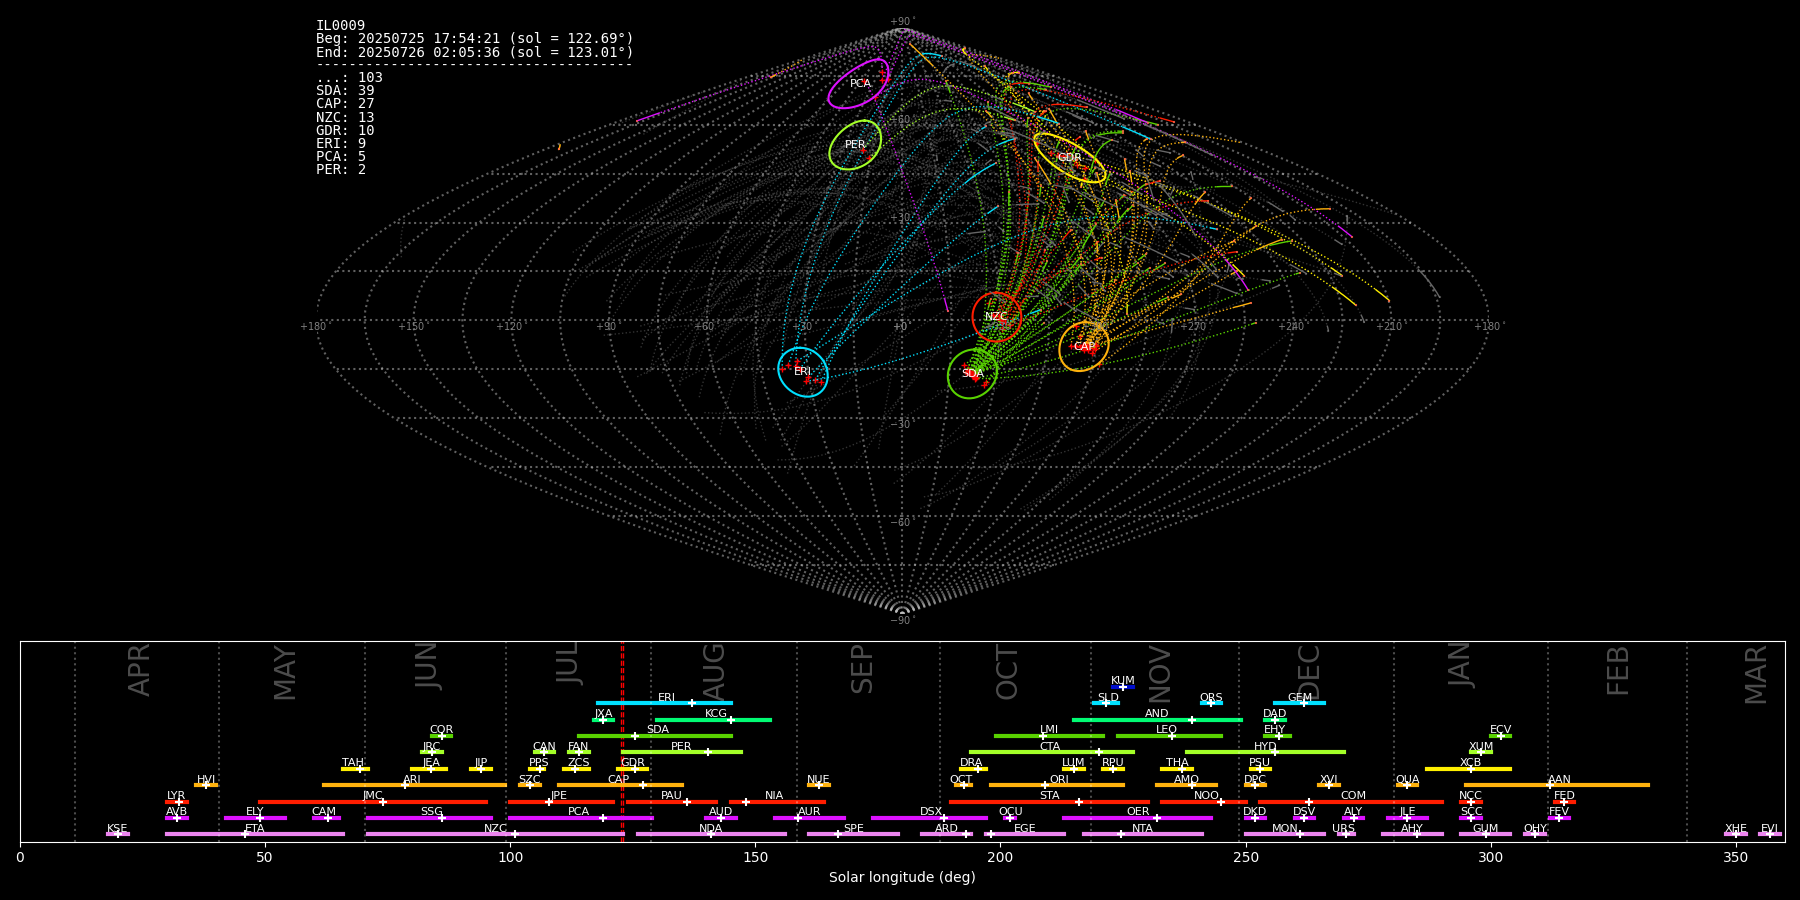Click the 'NZC: 13' count entry

tap(345, 118)
